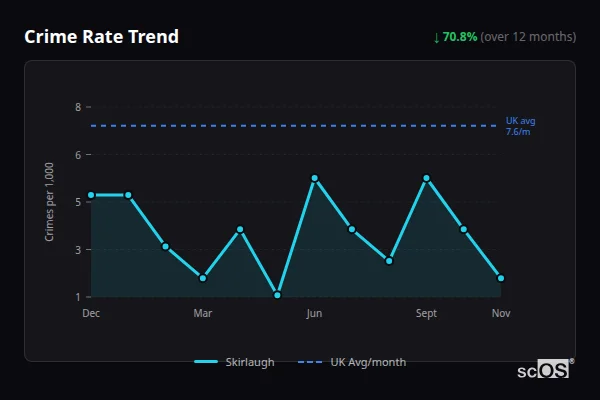
Task: Toggle the Skirlaugh legend series
Action: 234,362
